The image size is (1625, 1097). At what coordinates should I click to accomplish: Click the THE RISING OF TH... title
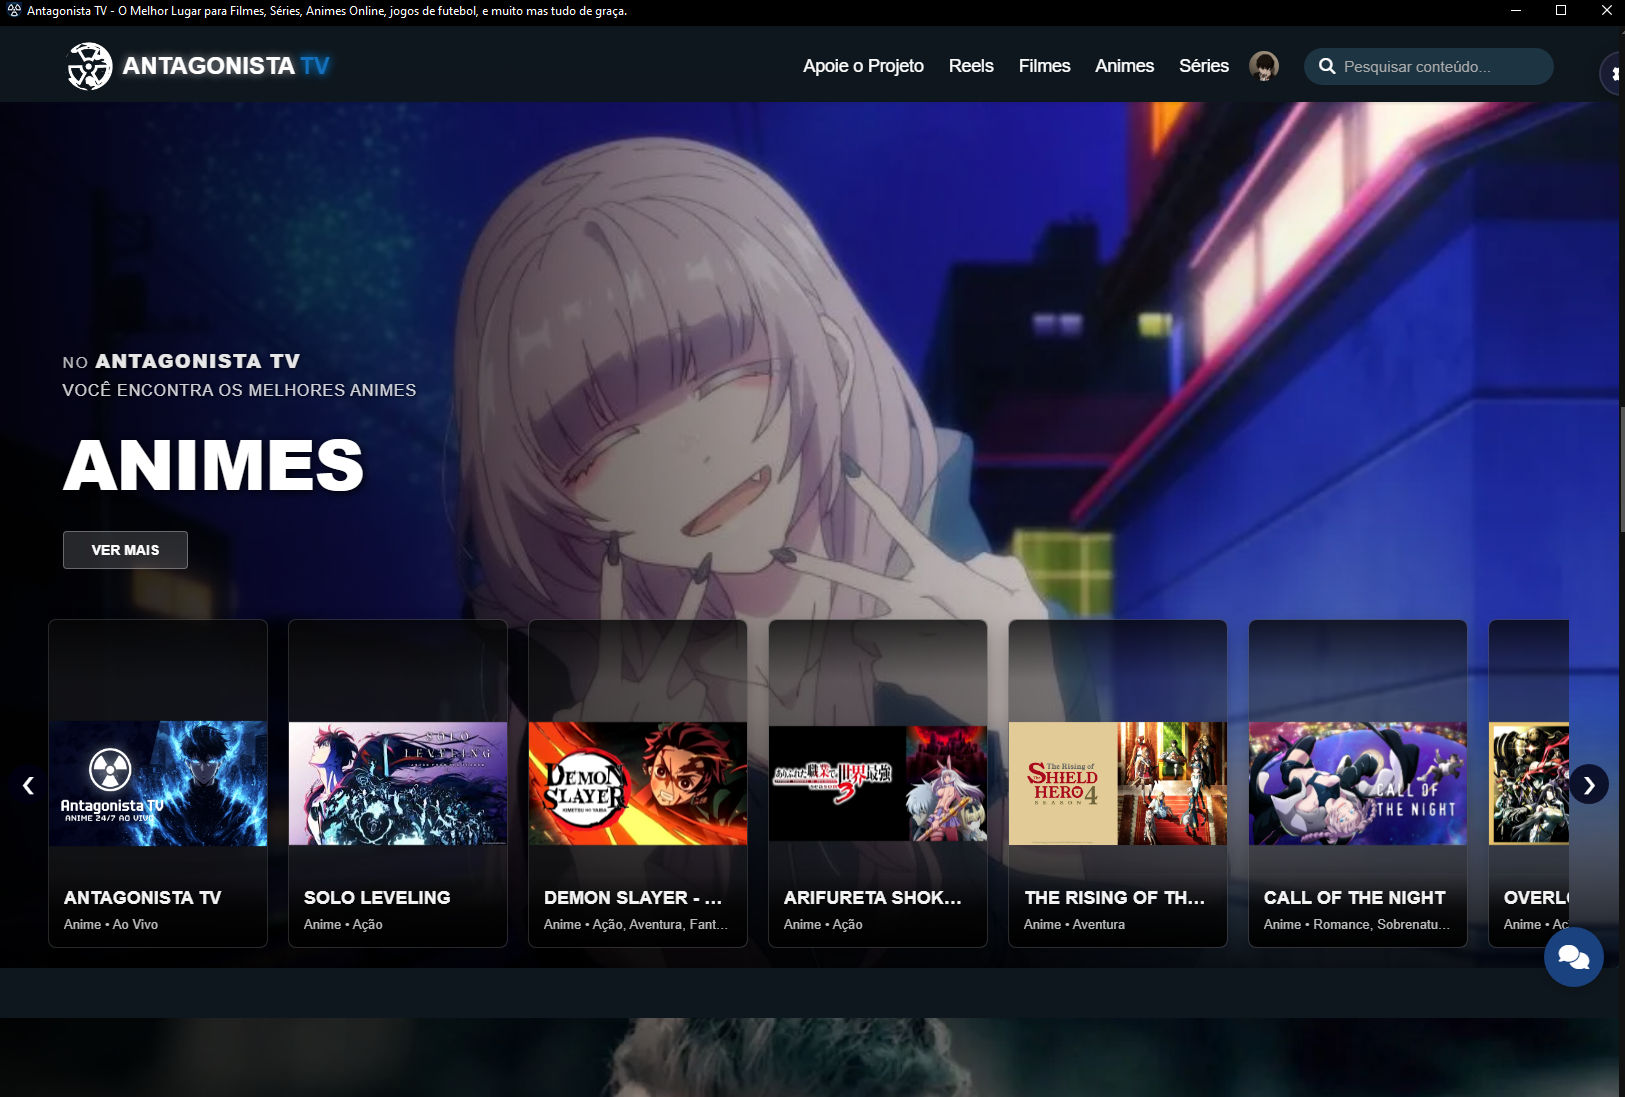(1114, 898)
